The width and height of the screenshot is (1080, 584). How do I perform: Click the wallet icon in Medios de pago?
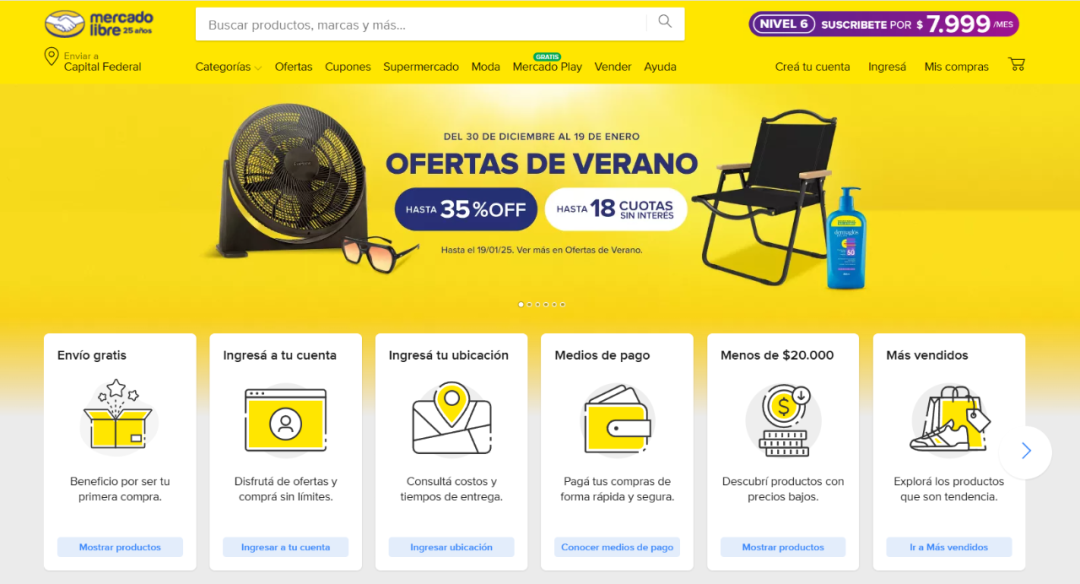617,419
